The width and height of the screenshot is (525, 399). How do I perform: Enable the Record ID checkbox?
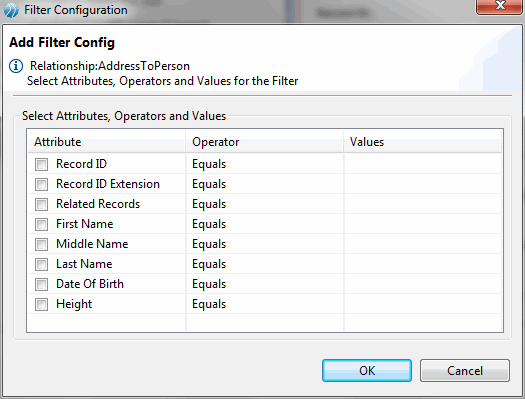[42, 164]
